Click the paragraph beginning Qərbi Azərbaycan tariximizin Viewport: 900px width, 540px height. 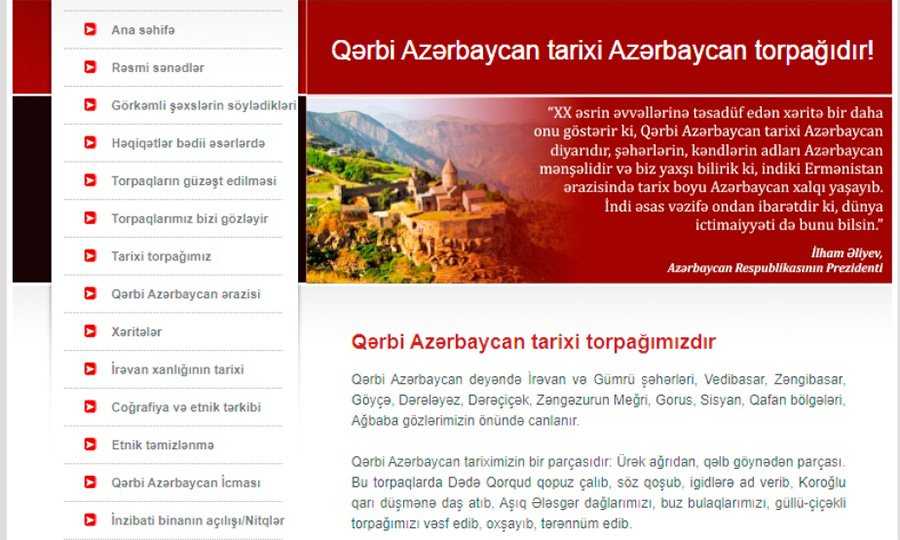pos(598,492)
